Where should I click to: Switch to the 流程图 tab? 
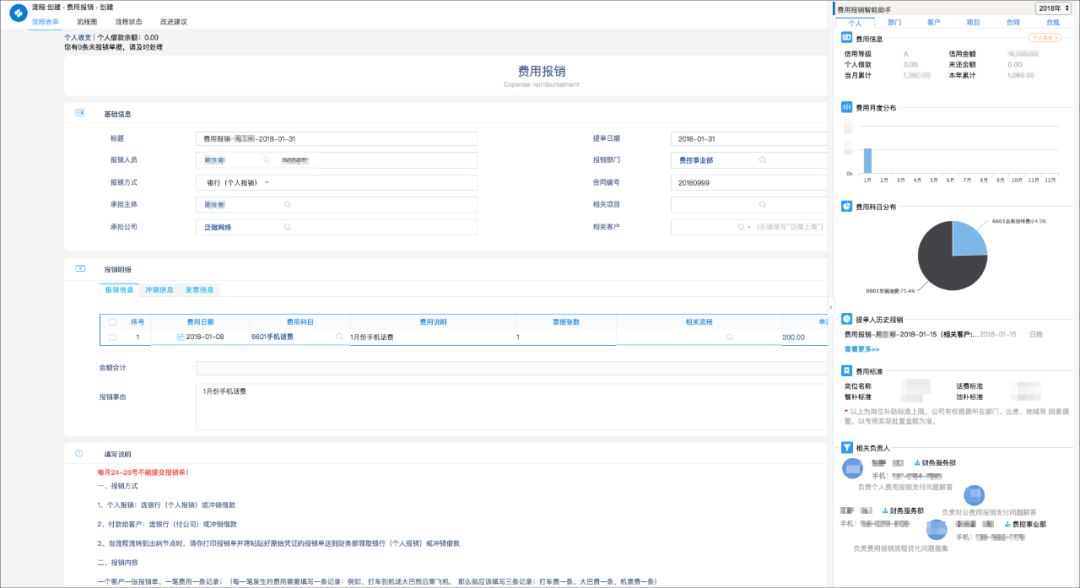(x=87, y=22)
